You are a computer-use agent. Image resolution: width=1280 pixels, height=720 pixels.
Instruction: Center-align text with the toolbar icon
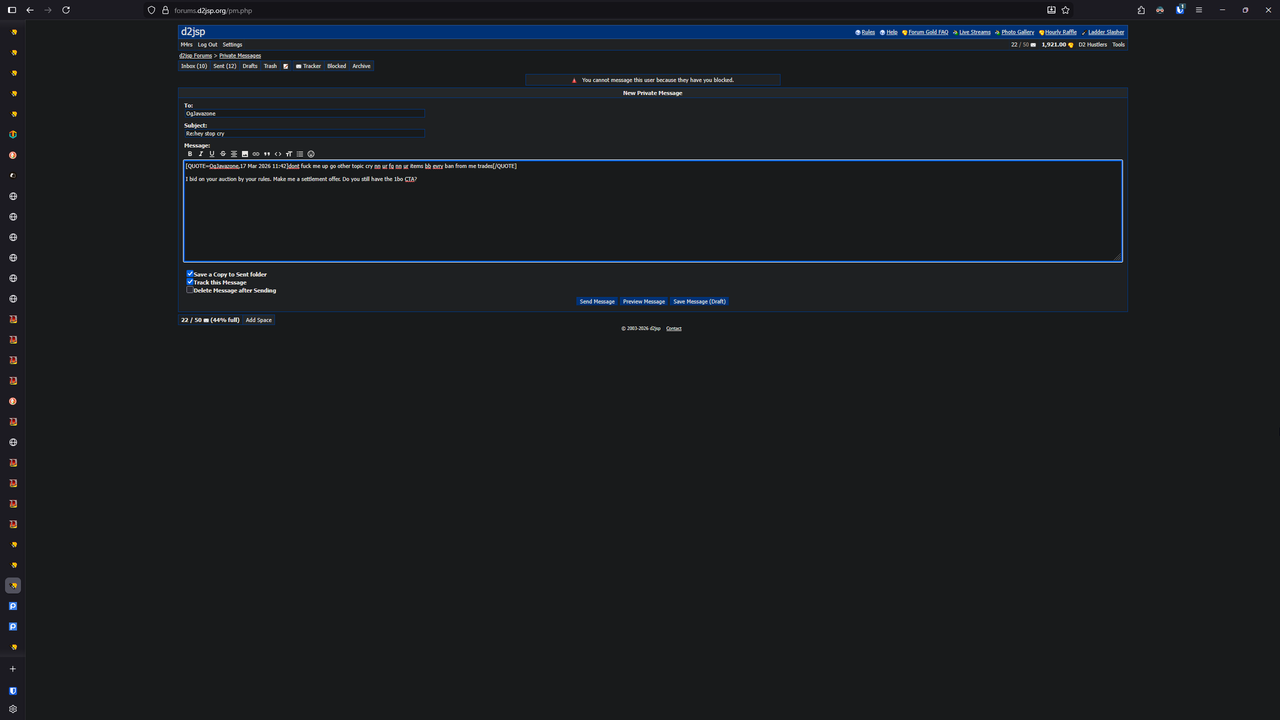pyautogui.click(x=234, y=154)
